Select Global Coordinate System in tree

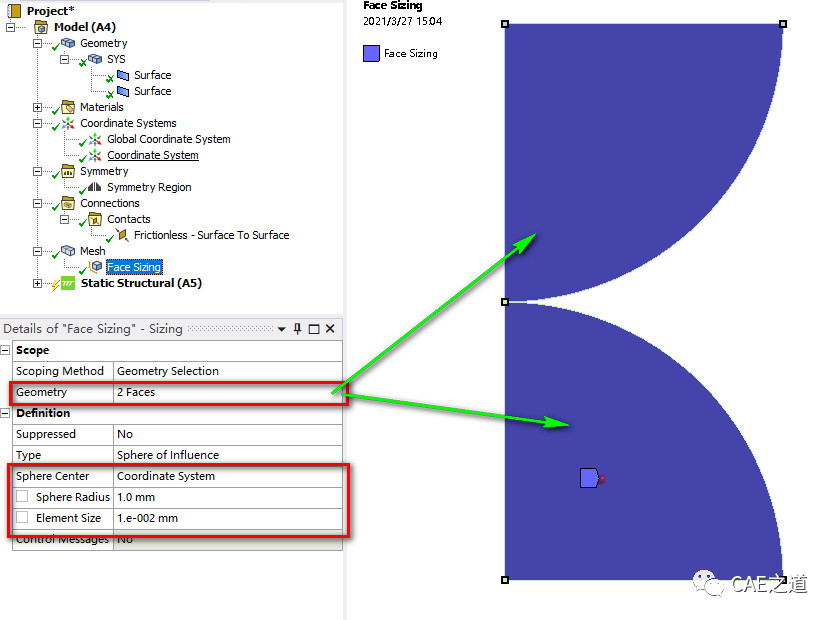169,139
